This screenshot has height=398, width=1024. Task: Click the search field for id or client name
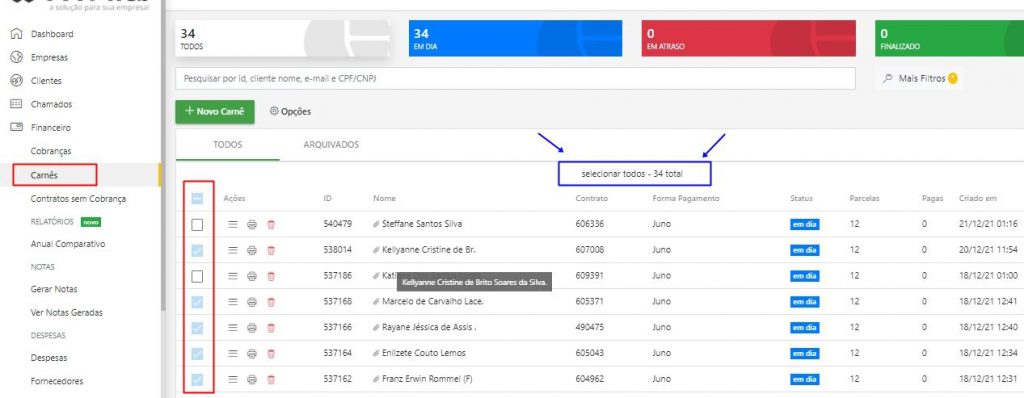point(515,78)
